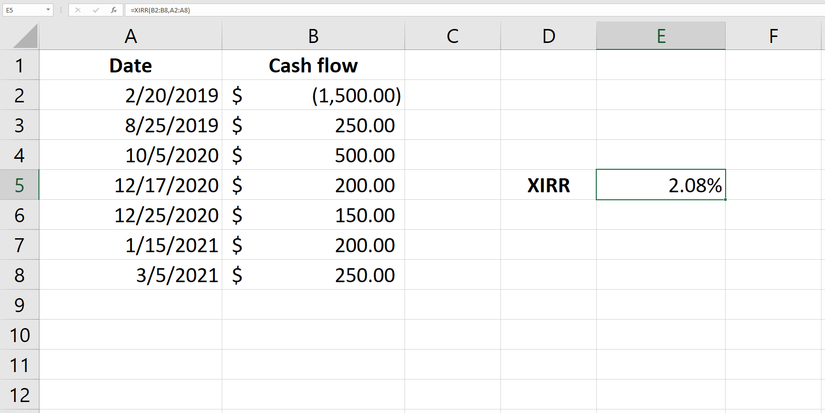Click the XIRR label cell

[x=548, y=185]
